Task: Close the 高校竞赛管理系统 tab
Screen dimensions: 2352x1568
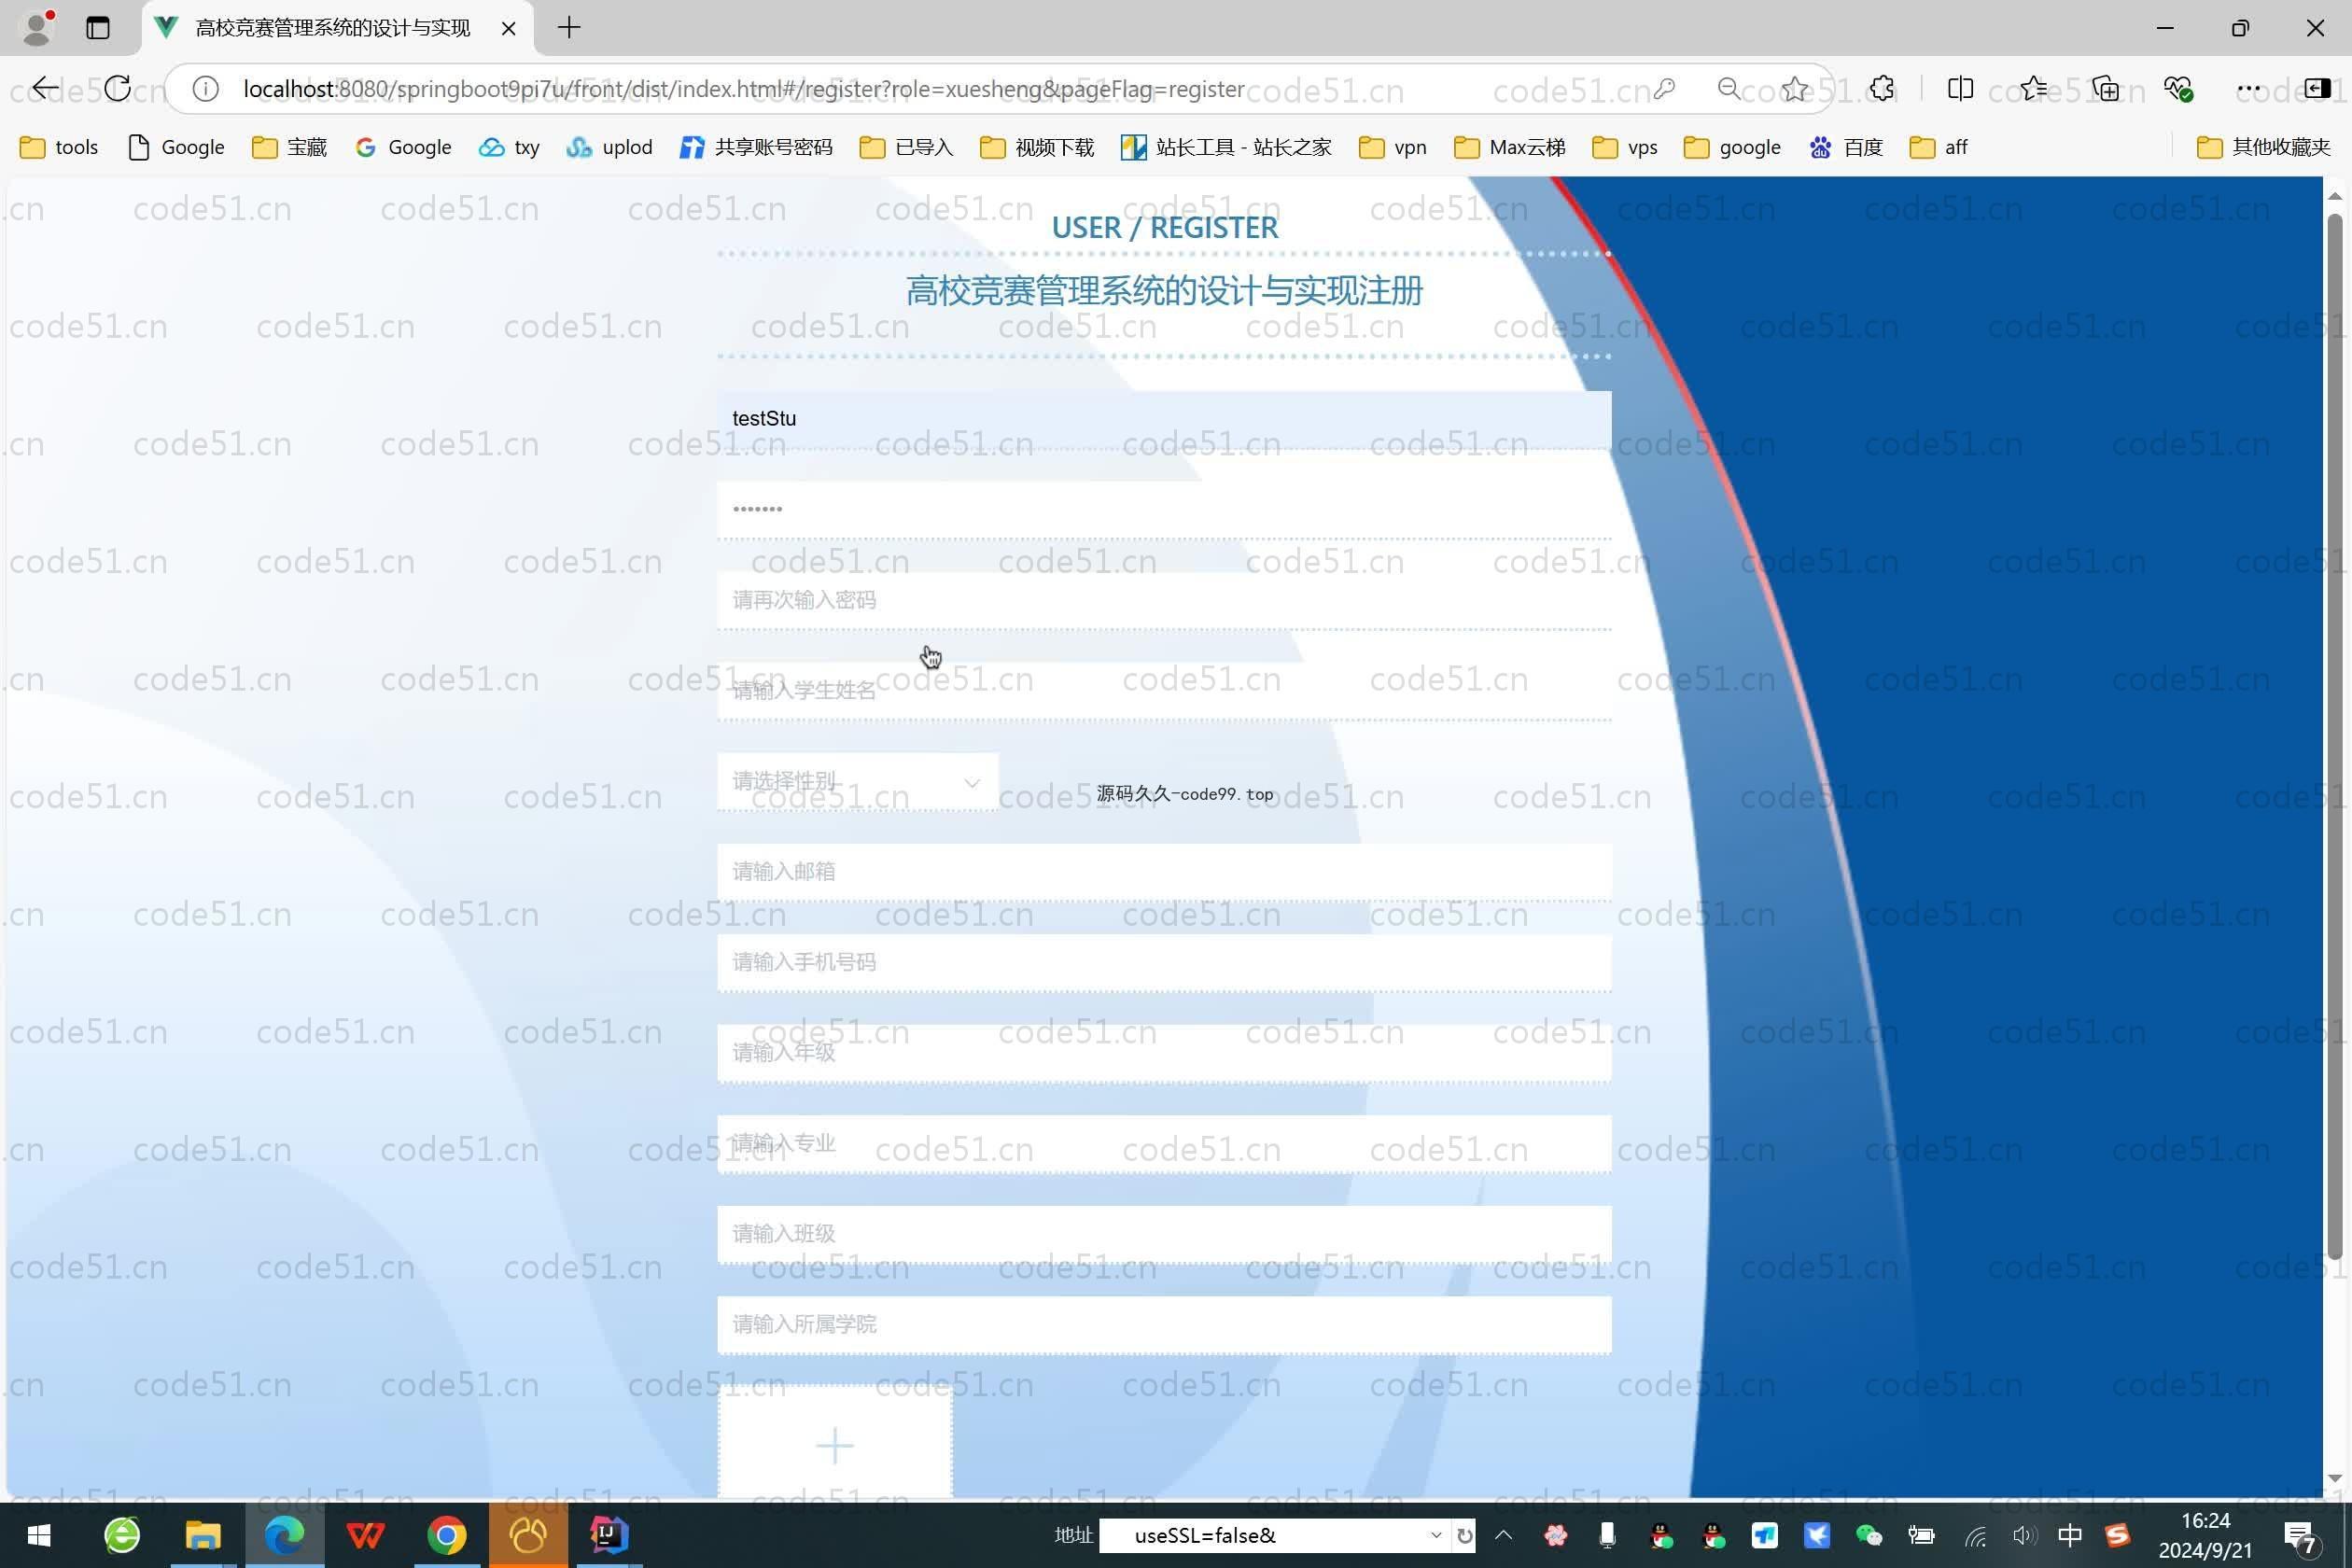Action: click(x=508, y=28)
